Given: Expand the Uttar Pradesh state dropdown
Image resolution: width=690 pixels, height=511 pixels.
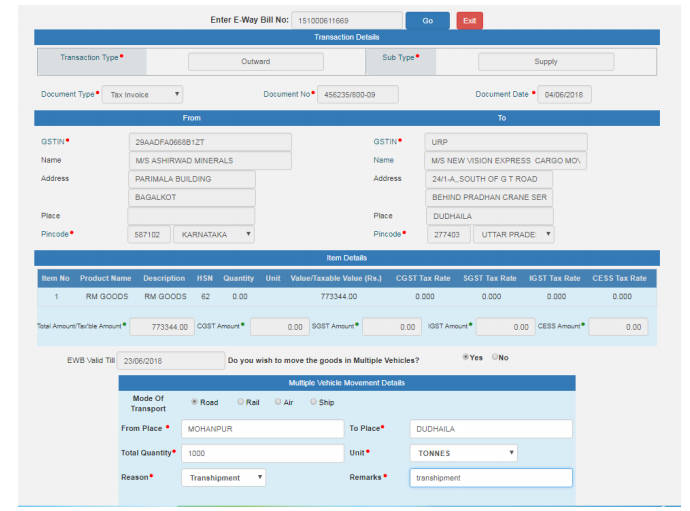Looking at the screenshot, I should (x=513, y=234).
